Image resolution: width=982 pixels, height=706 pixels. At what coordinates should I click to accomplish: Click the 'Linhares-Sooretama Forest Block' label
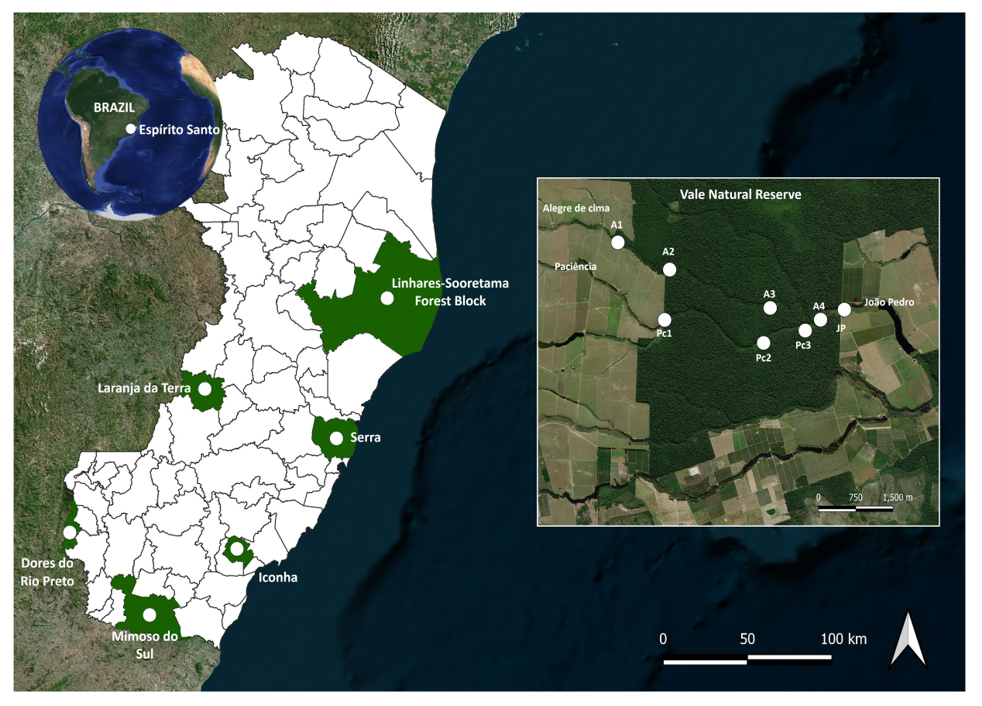pos(450,292)
